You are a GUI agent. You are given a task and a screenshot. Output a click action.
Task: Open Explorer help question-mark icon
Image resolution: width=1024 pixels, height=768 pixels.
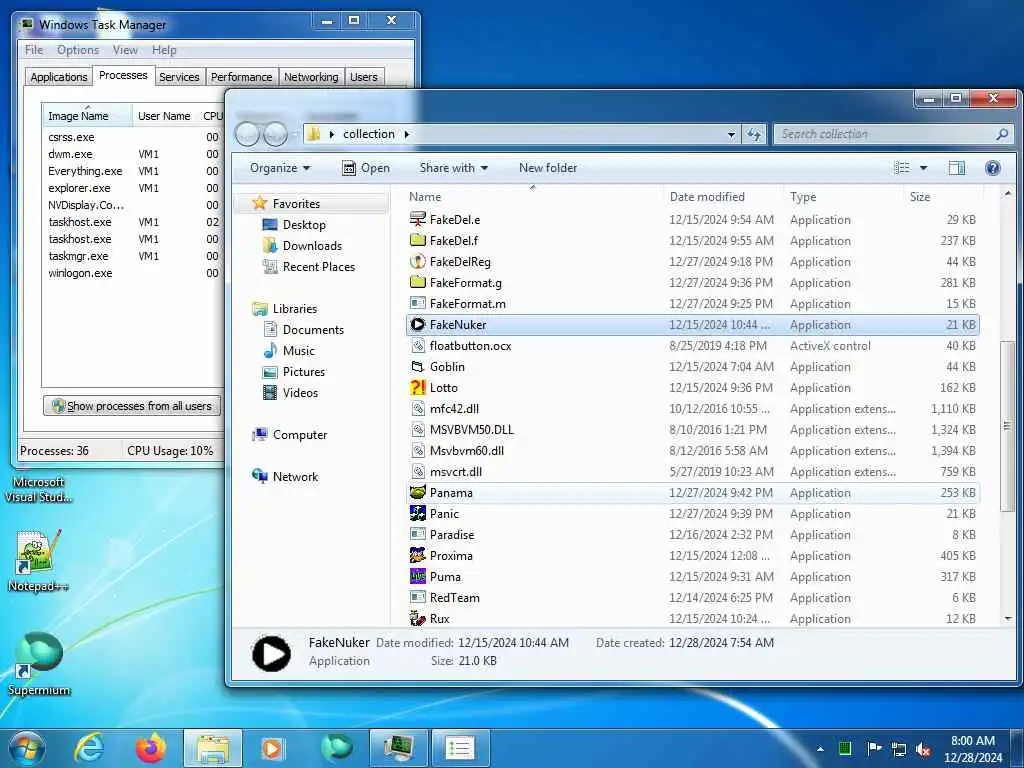[993, 168]
